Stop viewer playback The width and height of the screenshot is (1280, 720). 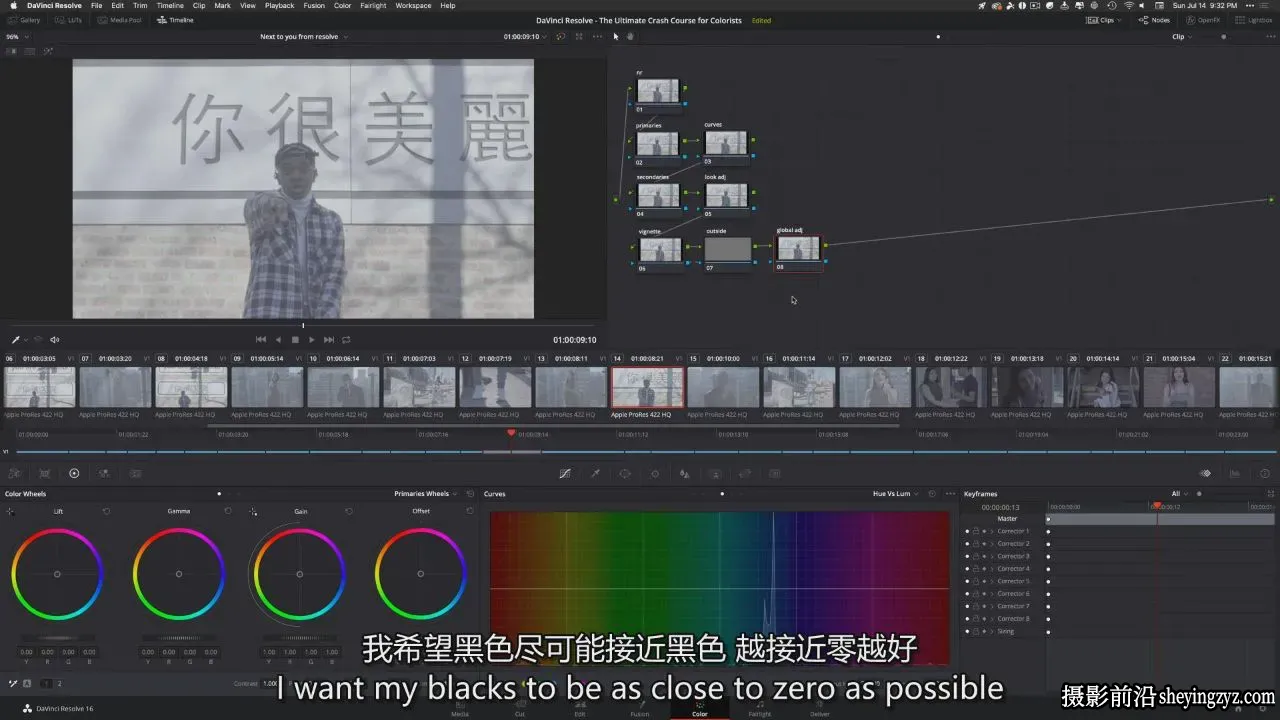coord(295,340)
